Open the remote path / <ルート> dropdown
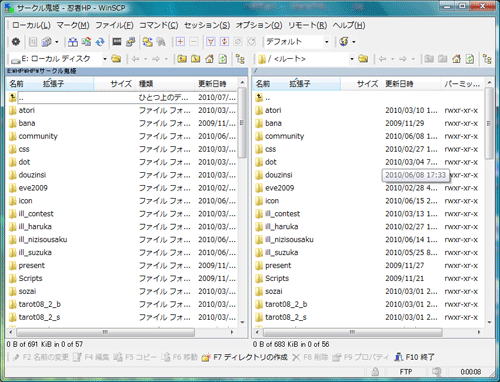This screenshot has width=500, height=382. pyautogui.click(x=352, y=59)
